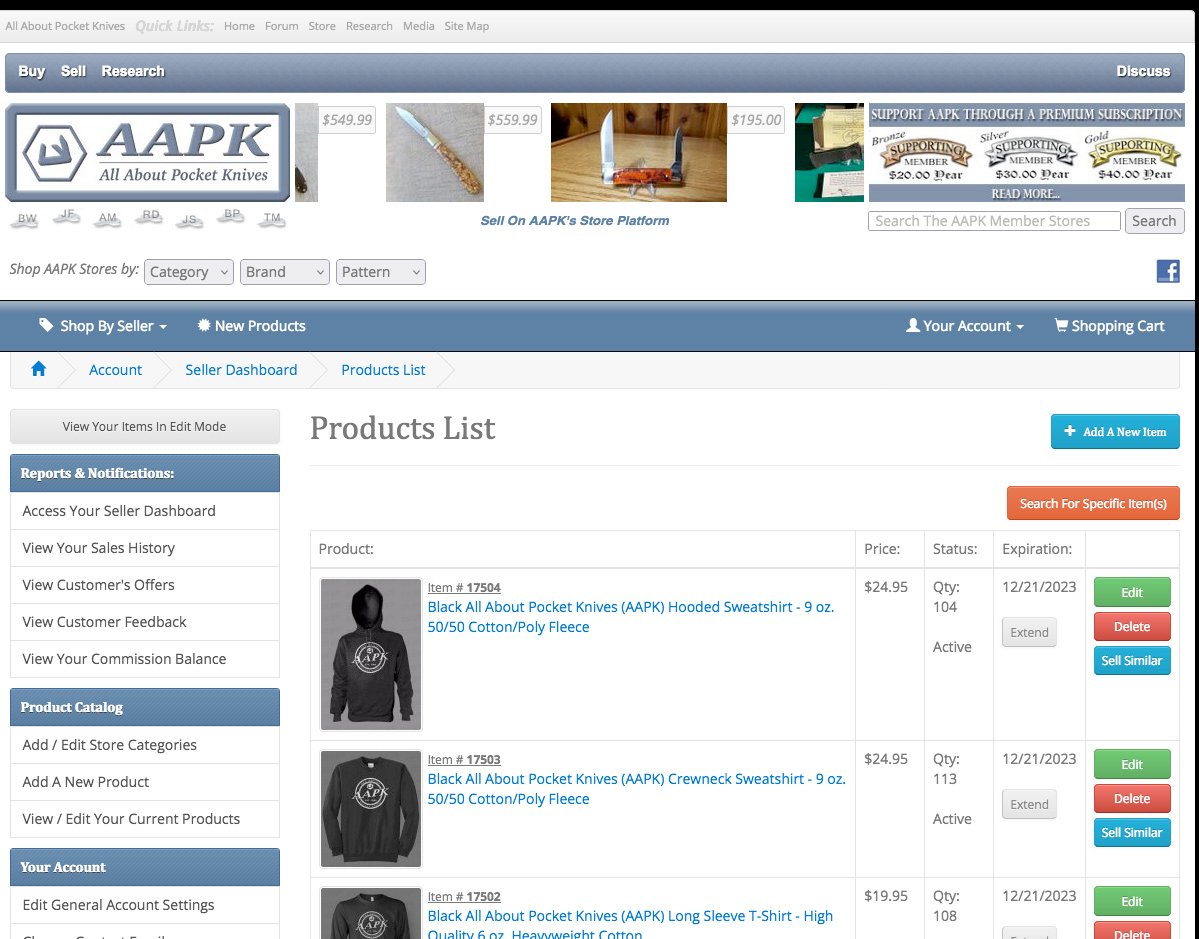The width and height of the screenshot is (1199, 939).
Task: Edit item 17503 crewneck sweatshirt
Action: tap(1132, 765)
